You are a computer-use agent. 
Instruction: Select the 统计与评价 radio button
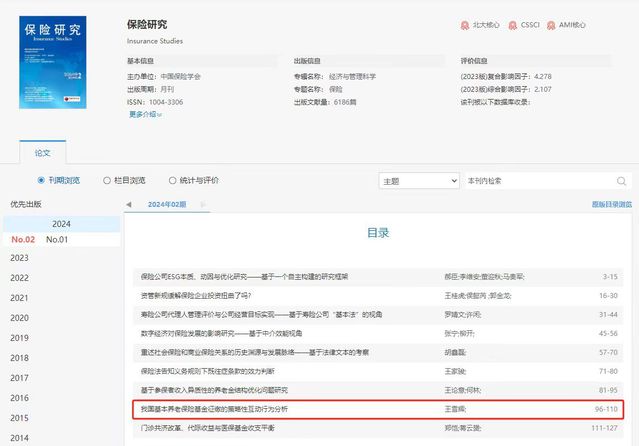pyautogui.click(x=173, y=181)
